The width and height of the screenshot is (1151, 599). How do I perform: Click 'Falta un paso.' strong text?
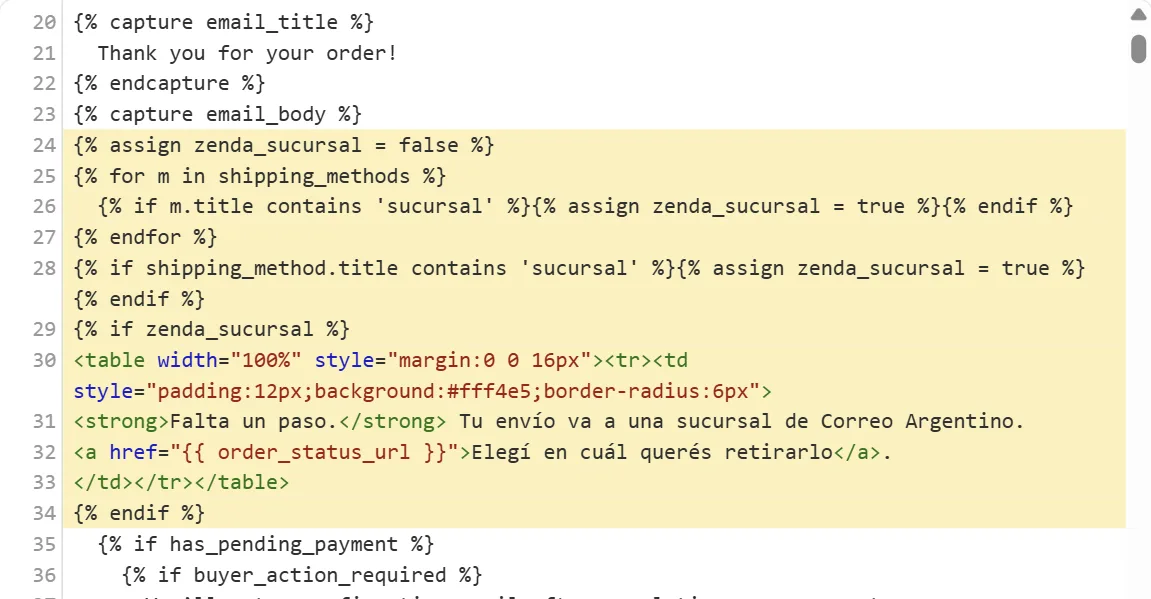click(253, 421)
